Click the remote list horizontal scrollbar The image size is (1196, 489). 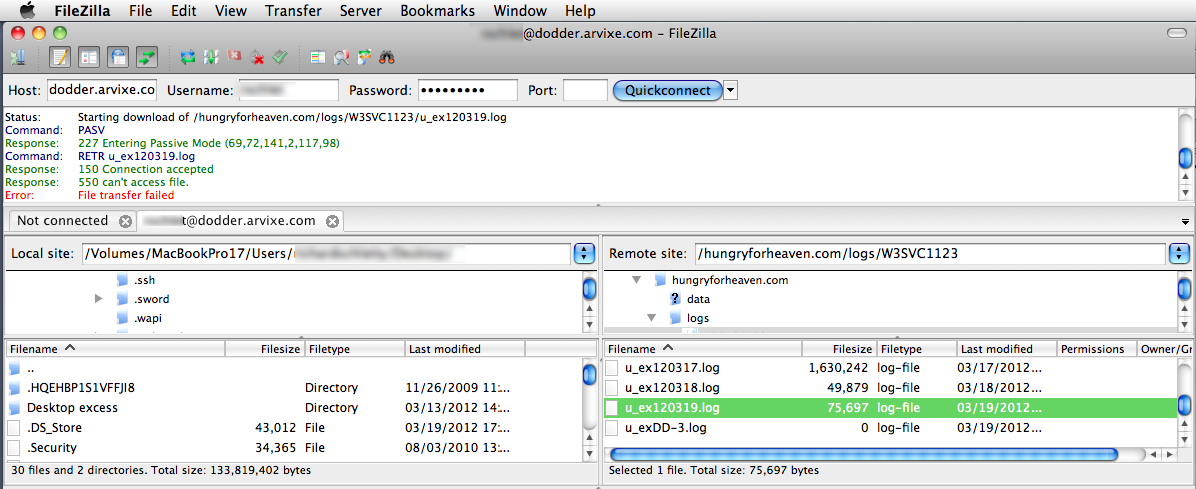coord(863,454)
